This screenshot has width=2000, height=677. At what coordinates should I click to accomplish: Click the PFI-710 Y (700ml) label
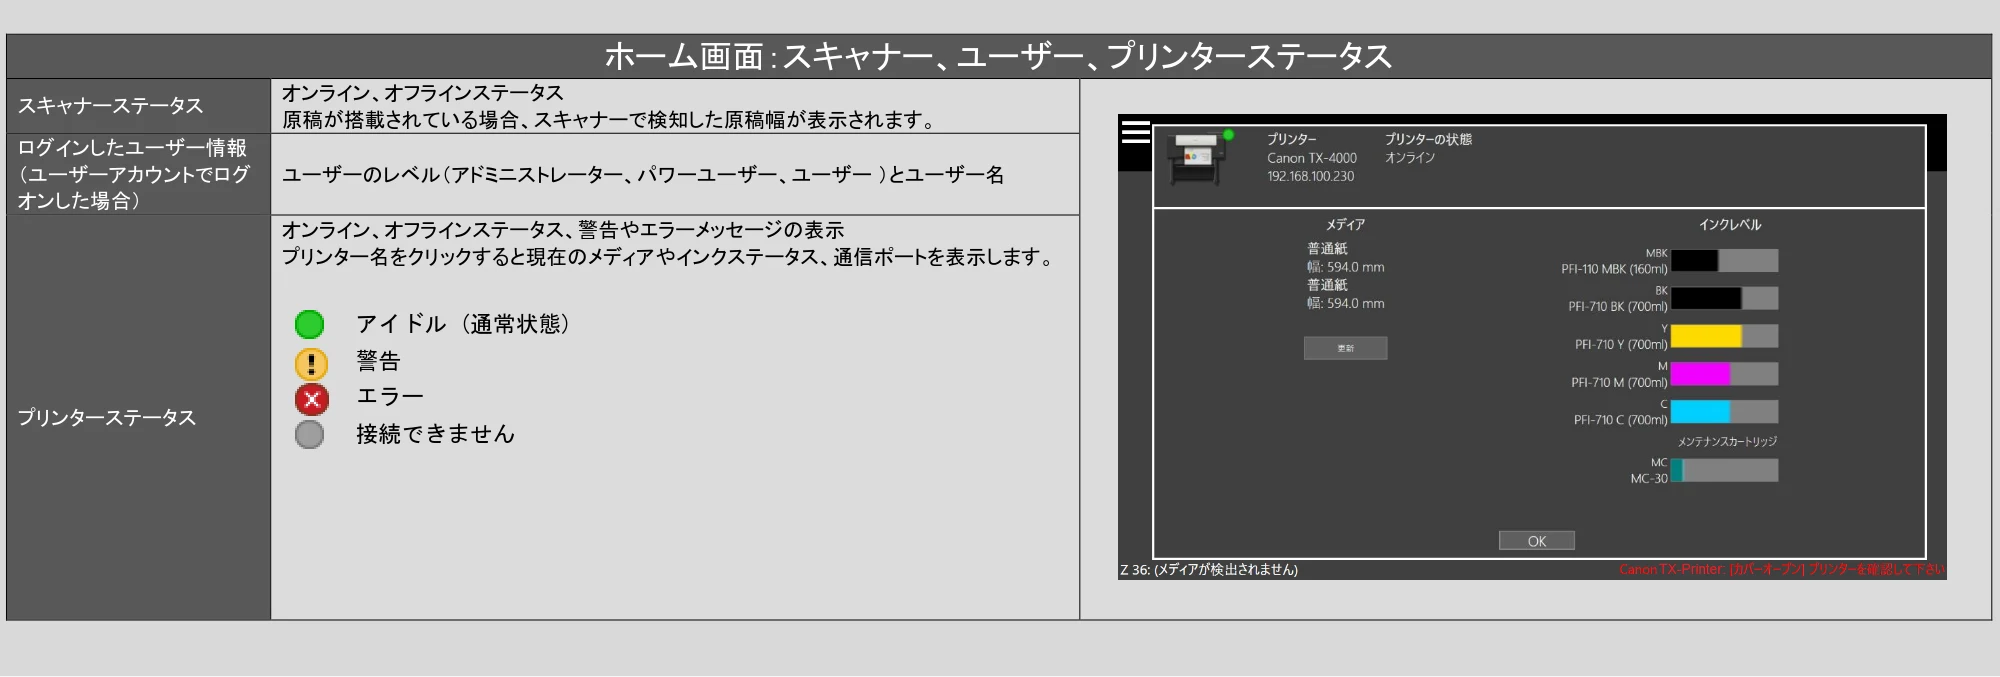pos(1621,344)
